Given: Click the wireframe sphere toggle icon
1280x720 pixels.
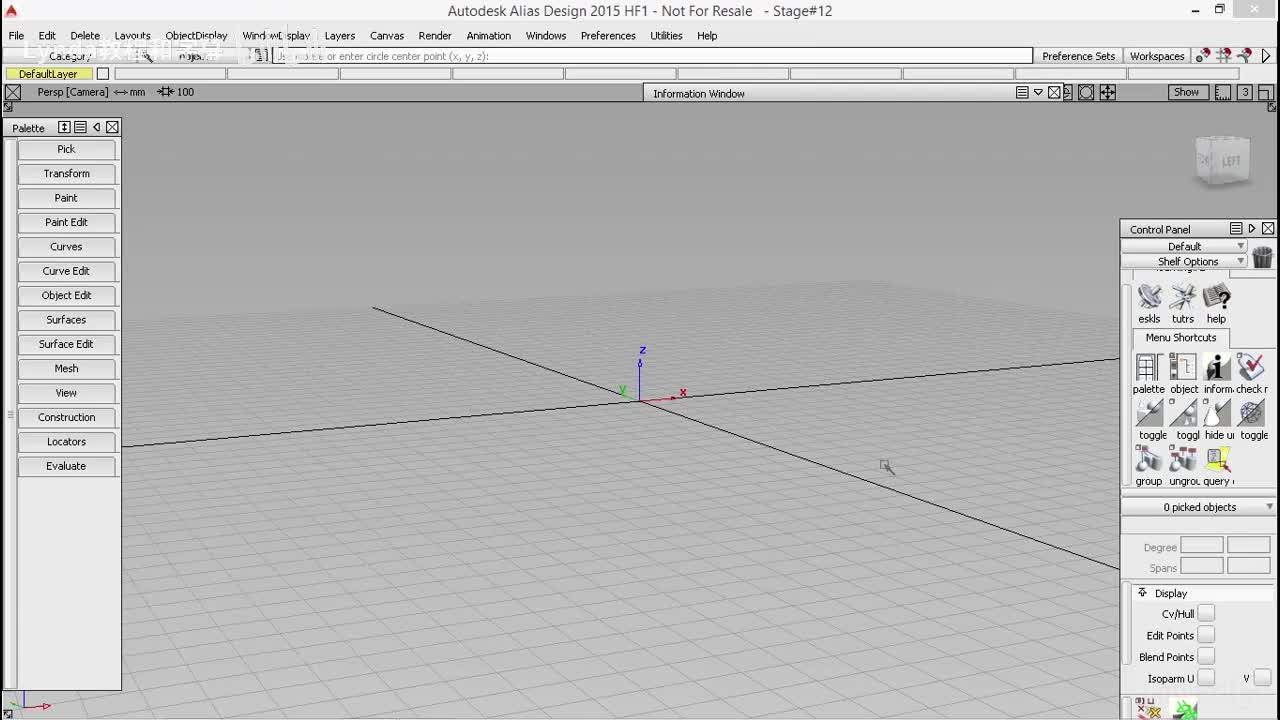Looking at the screenshot, I should (1251, 413).
